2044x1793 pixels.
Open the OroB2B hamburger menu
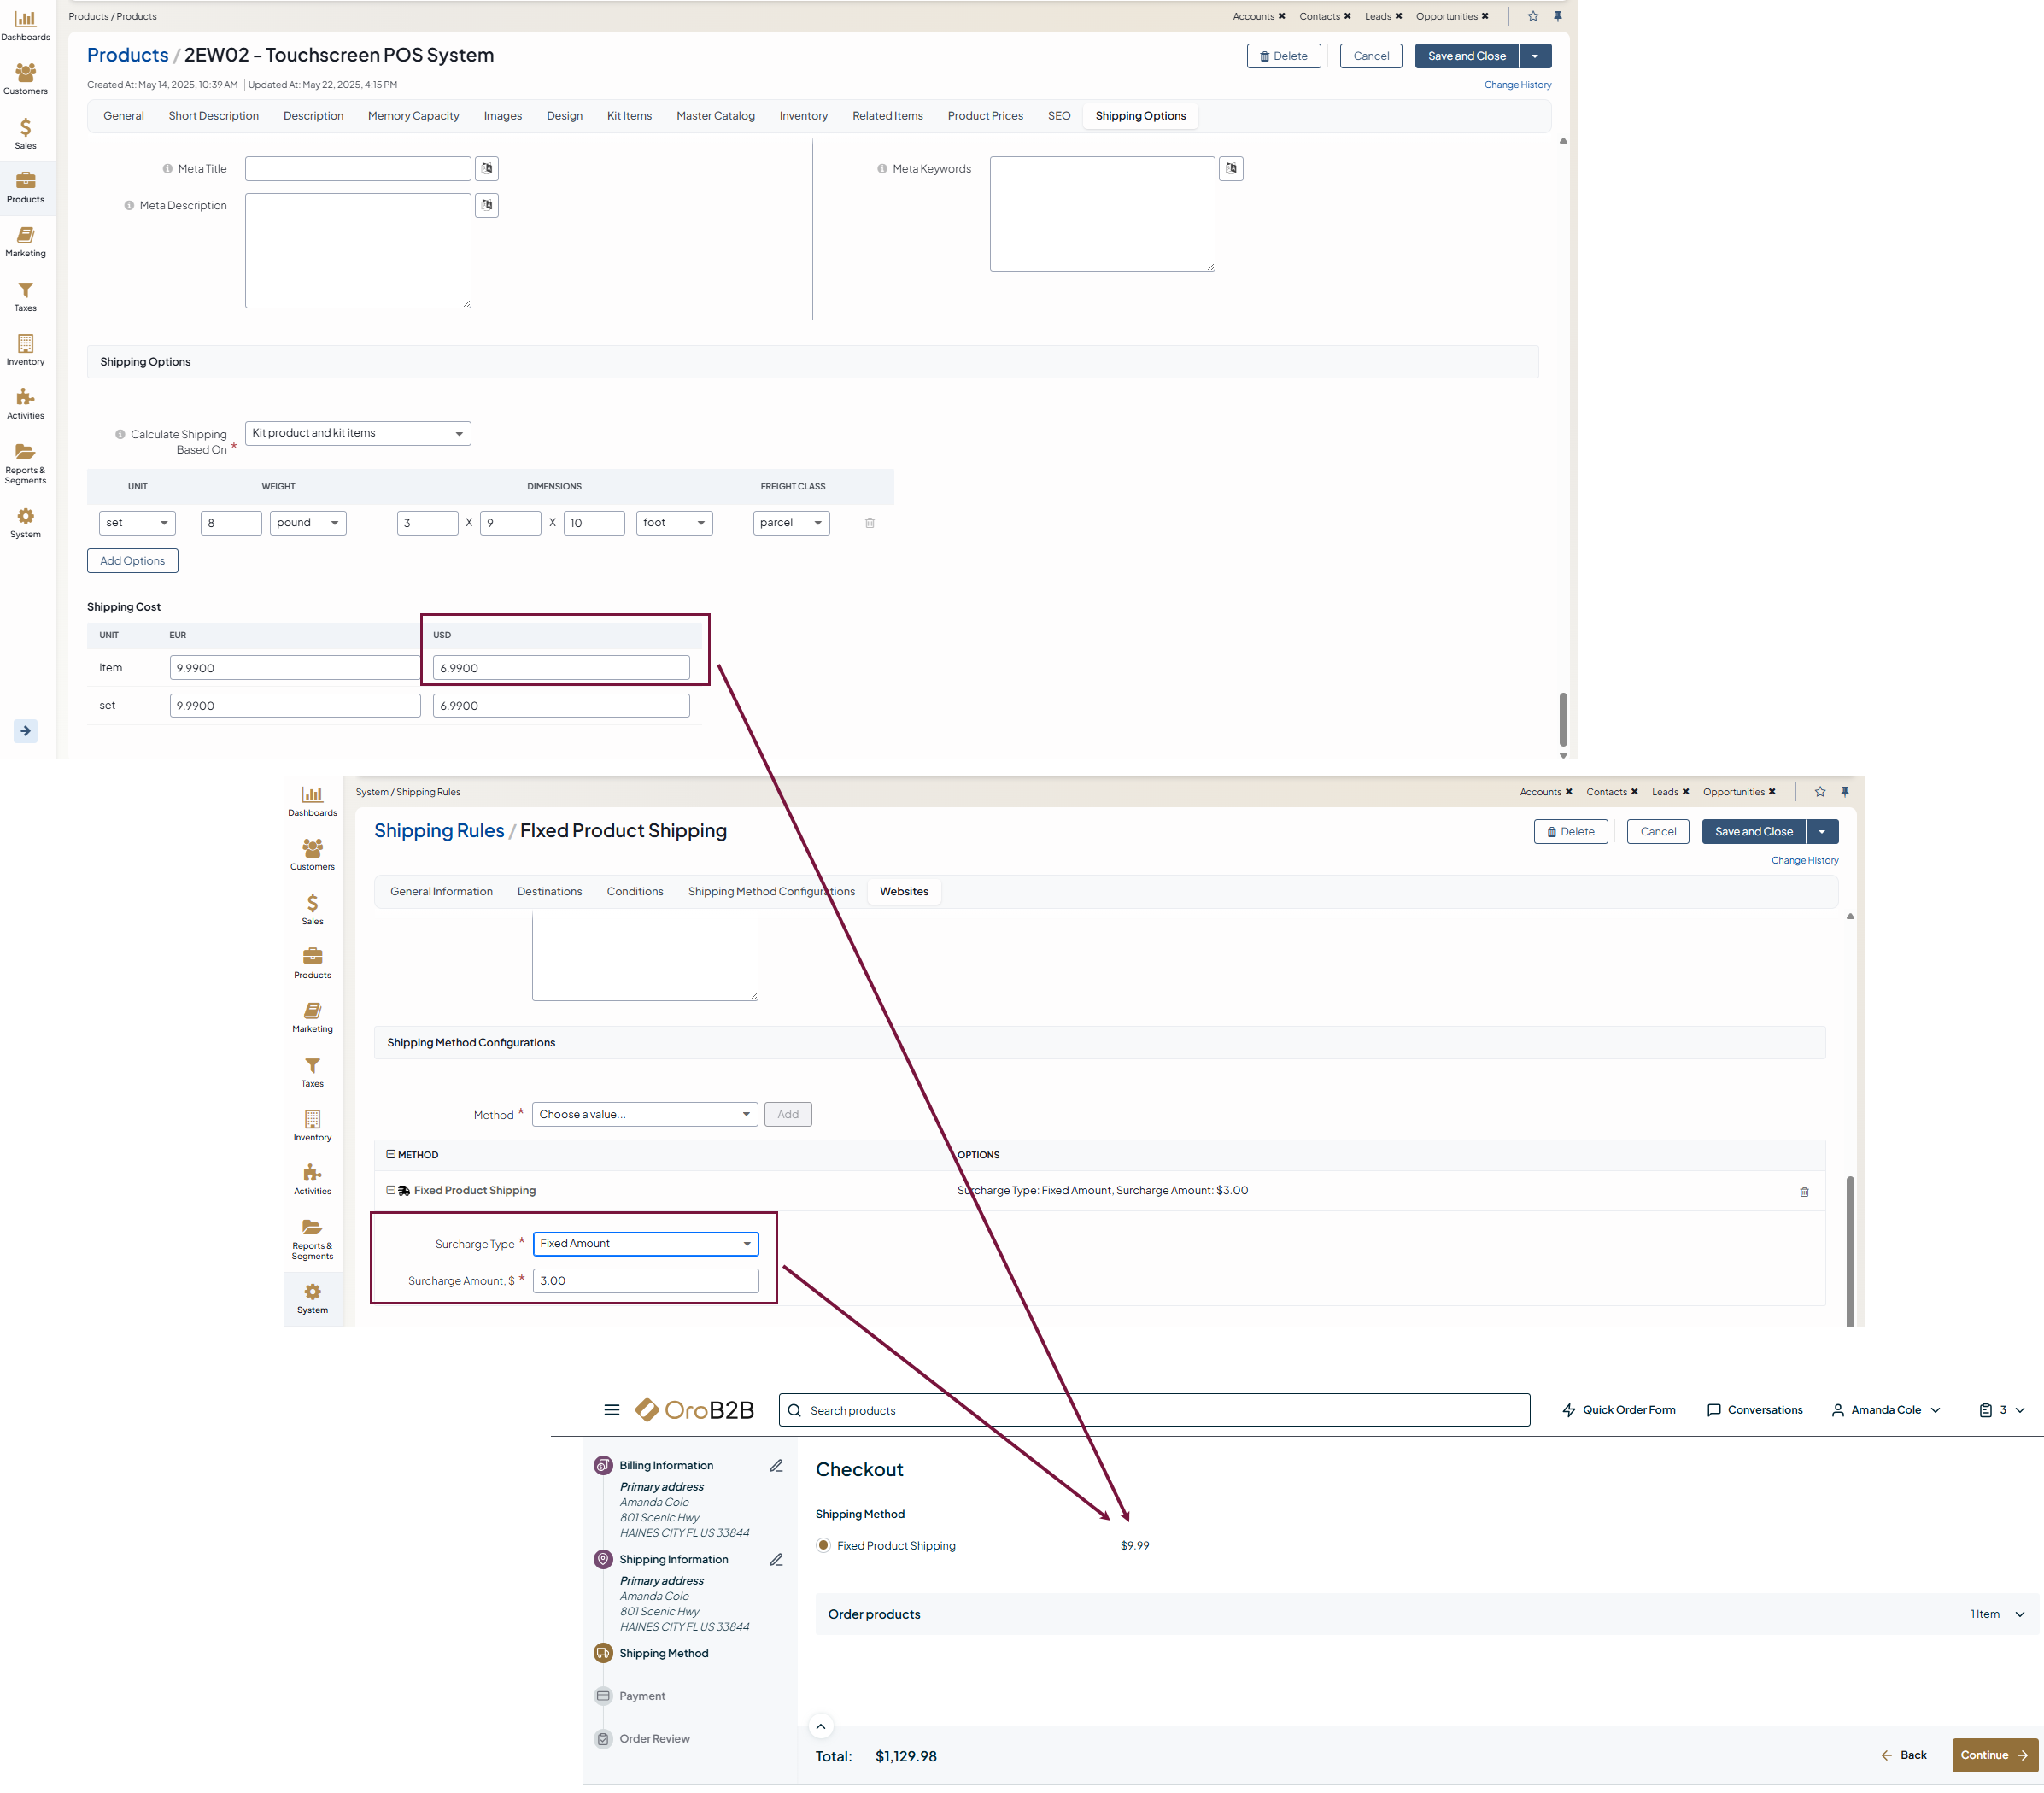[611, 1410]
